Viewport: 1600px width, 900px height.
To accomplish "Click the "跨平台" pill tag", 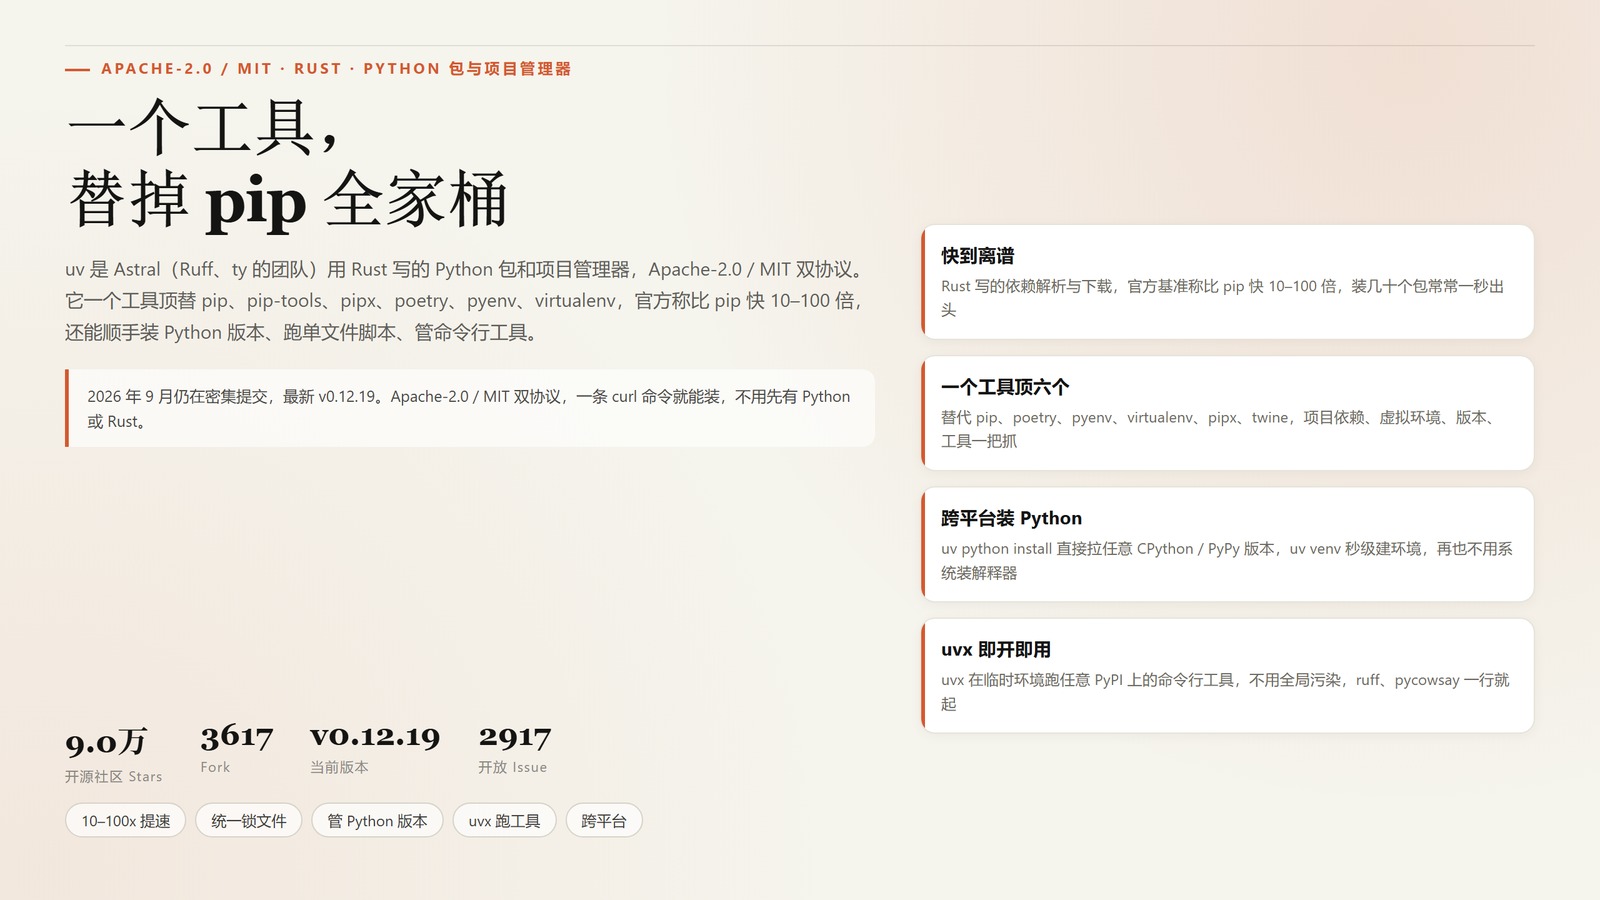I will tap(604, 821).
